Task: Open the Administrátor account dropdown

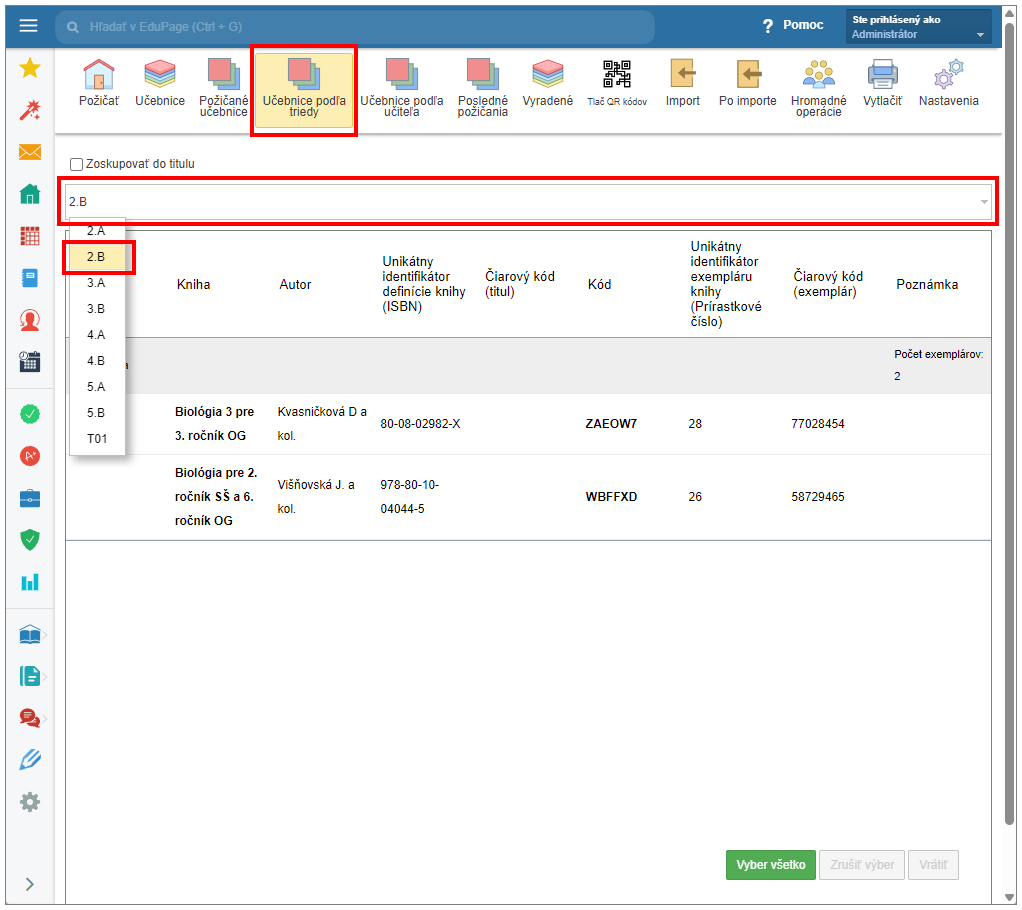Action: 918,26
